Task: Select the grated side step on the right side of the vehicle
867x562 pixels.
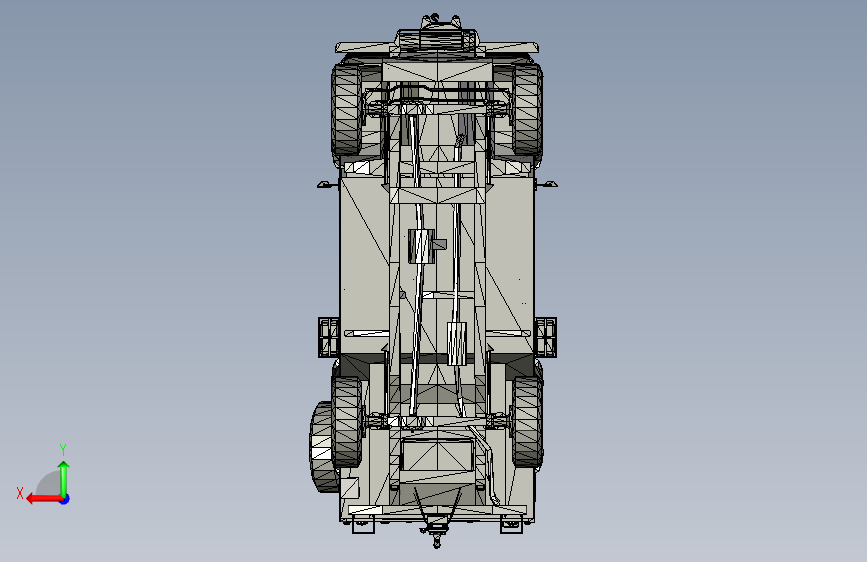Action: tap(546, 337)
